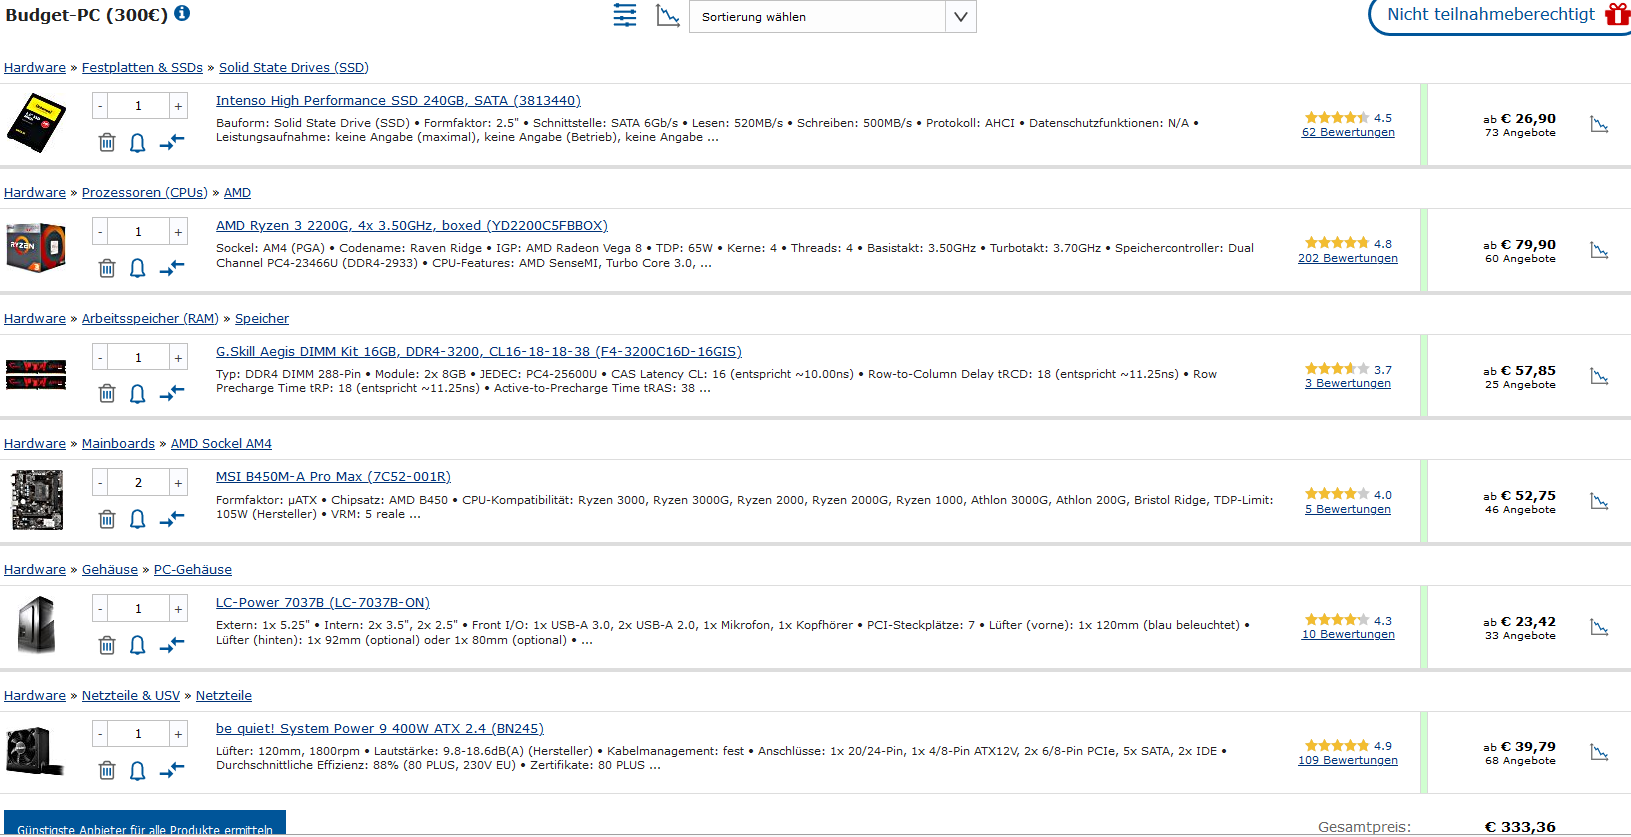
Task: Delete be quiet! System Power 9 from list
Action: pos(107,770)
